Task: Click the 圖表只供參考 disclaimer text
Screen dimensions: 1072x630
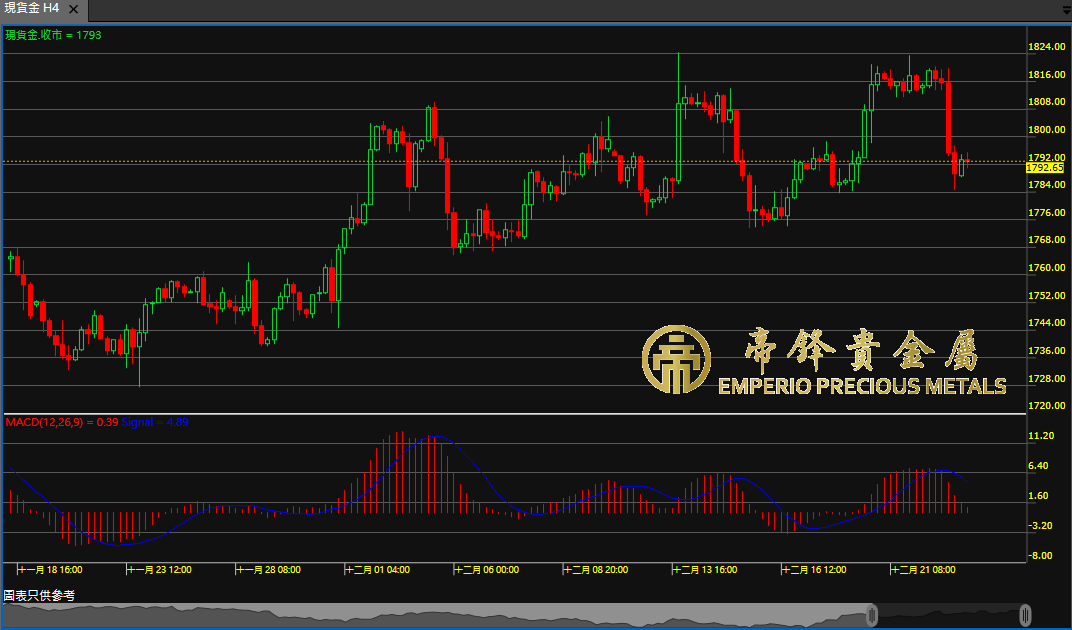Action: point(40,596)
